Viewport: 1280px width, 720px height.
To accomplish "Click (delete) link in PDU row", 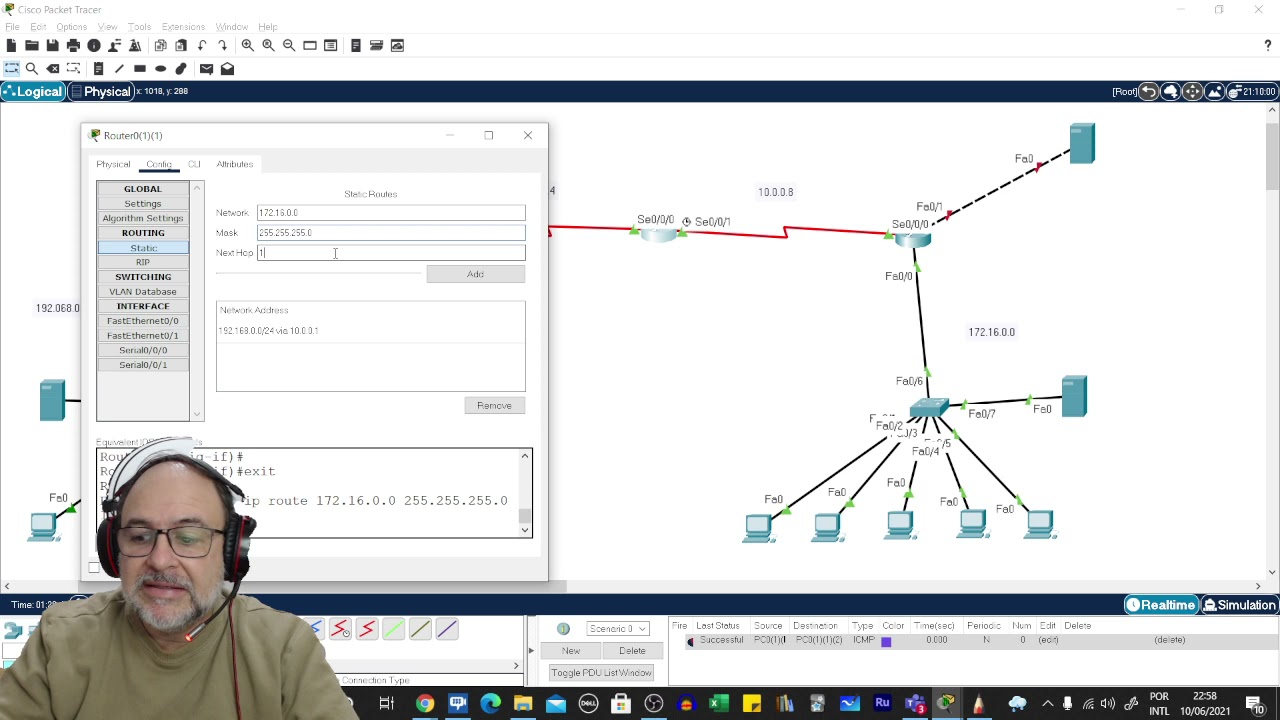I will tap(1170, 640).
